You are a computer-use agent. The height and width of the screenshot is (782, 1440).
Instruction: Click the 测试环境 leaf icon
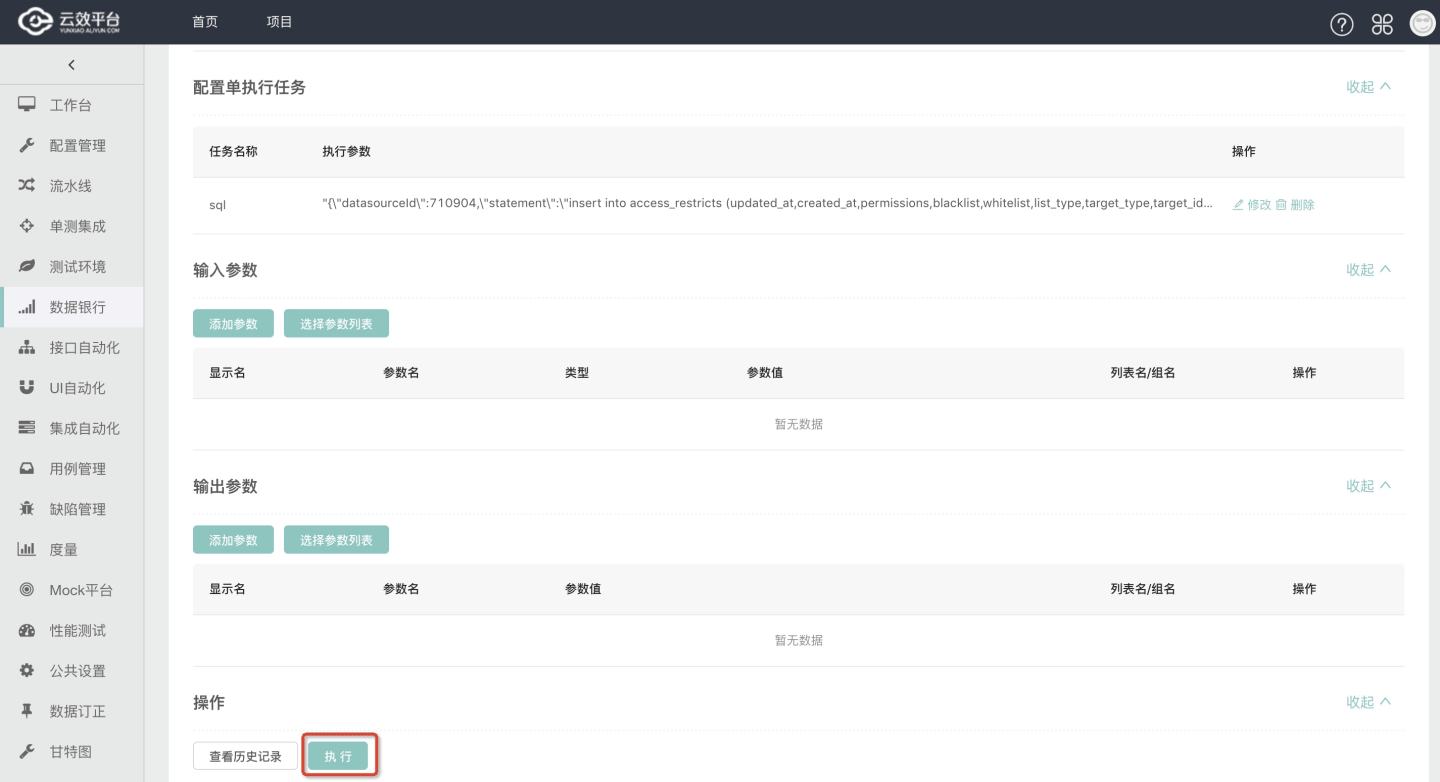point(27,266)
